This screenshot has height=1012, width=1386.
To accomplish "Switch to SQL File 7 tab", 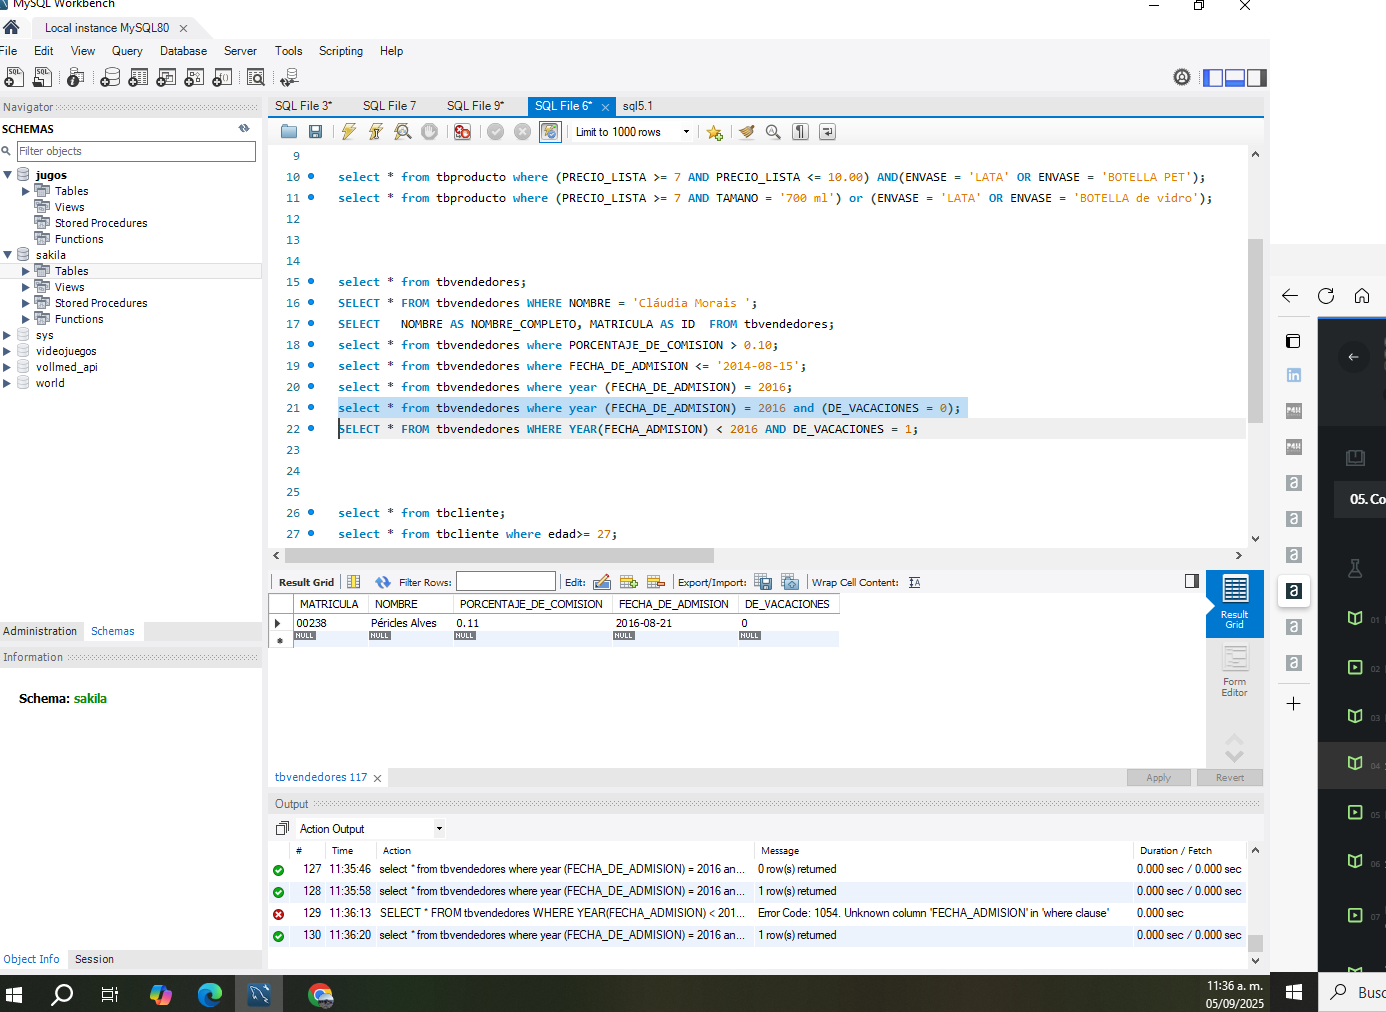I will pos(389,106).
